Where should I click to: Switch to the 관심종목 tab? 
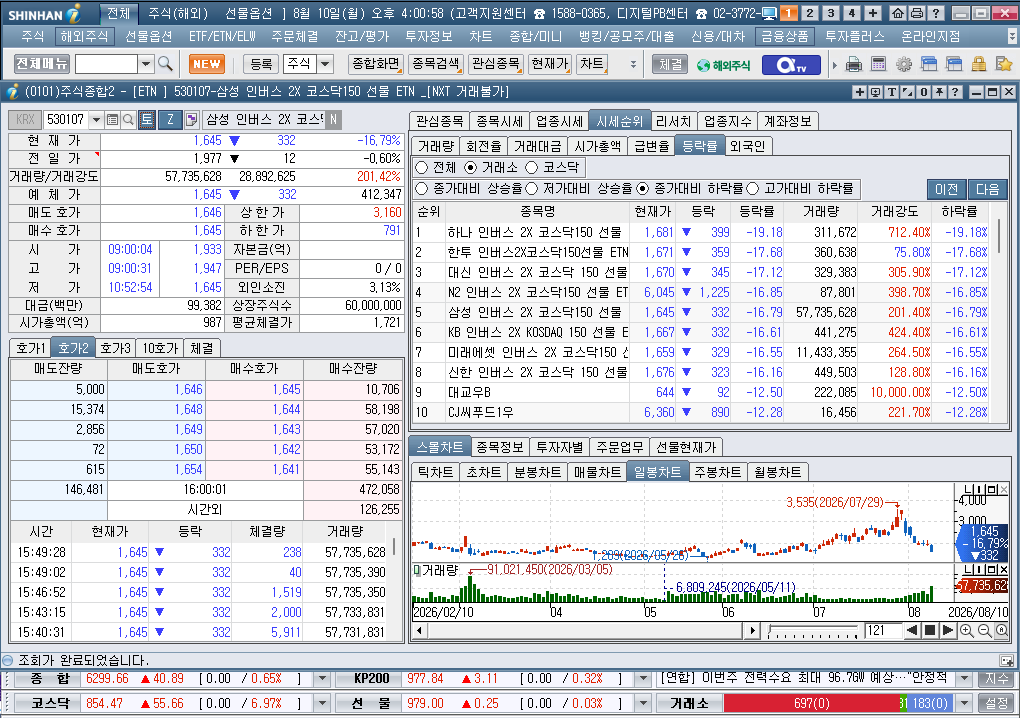(x=440, y=121)
